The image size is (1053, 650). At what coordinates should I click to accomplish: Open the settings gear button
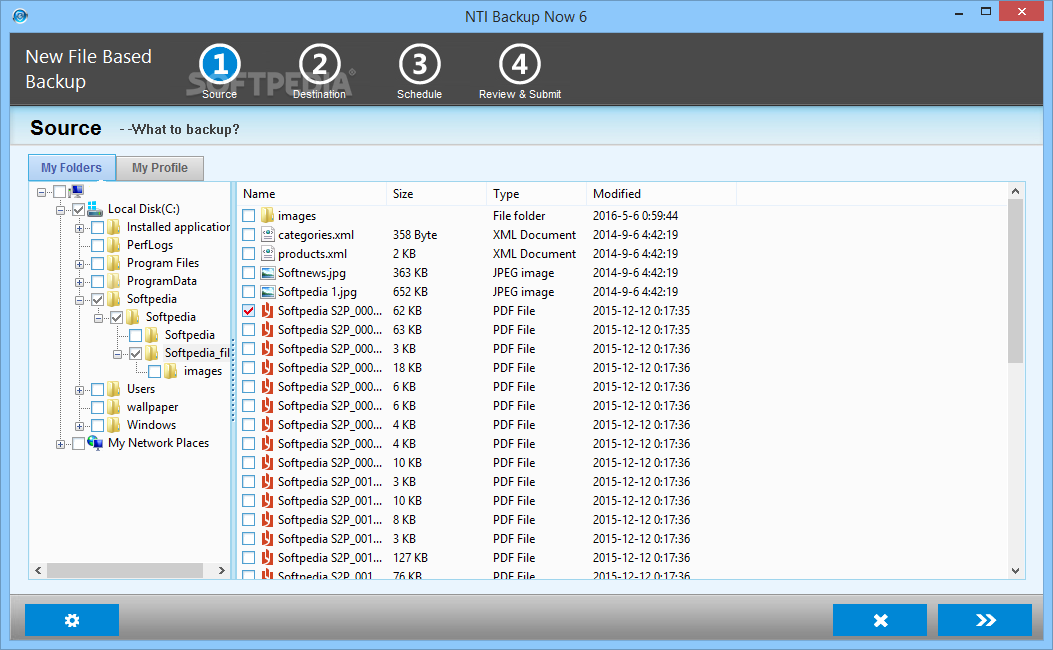(72, 620)
